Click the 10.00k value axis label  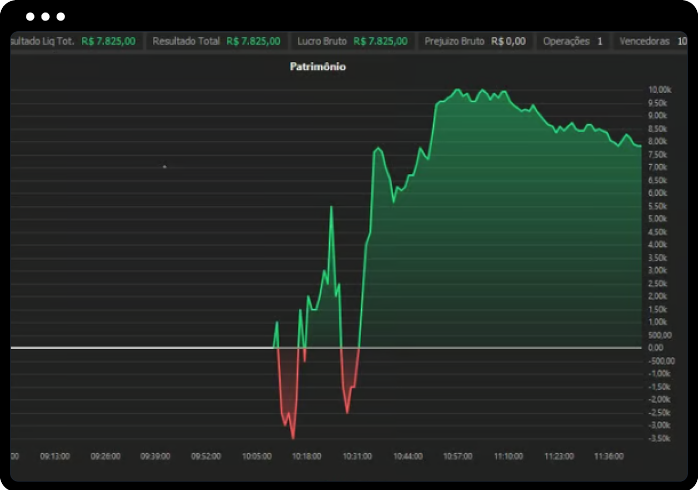point(658,90)
